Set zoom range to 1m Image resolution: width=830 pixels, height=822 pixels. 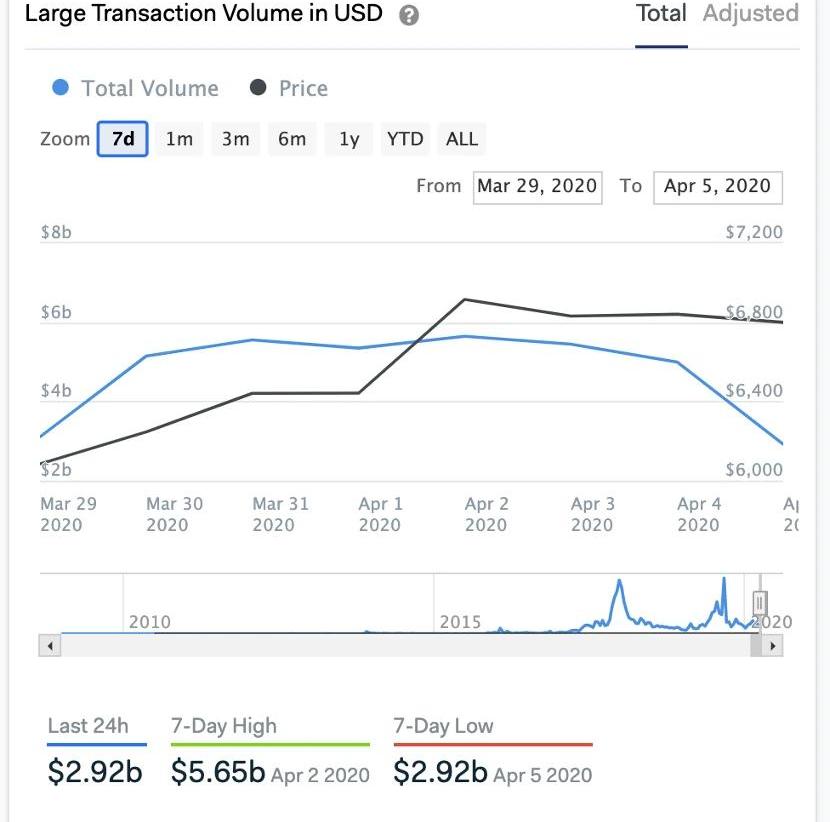click(179, 139)
